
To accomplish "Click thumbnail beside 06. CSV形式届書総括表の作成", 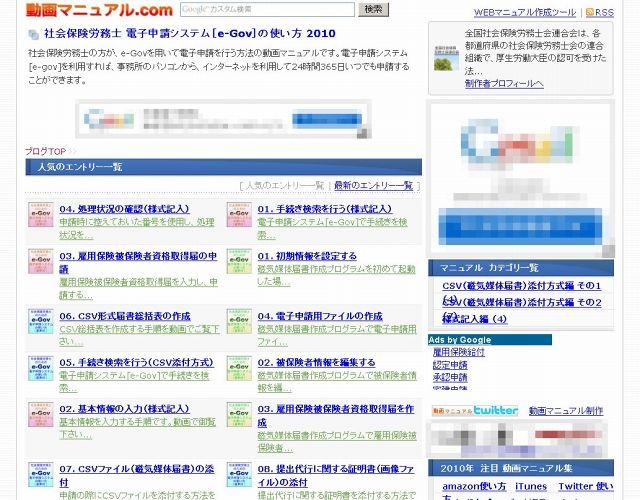I will (40, 321).
